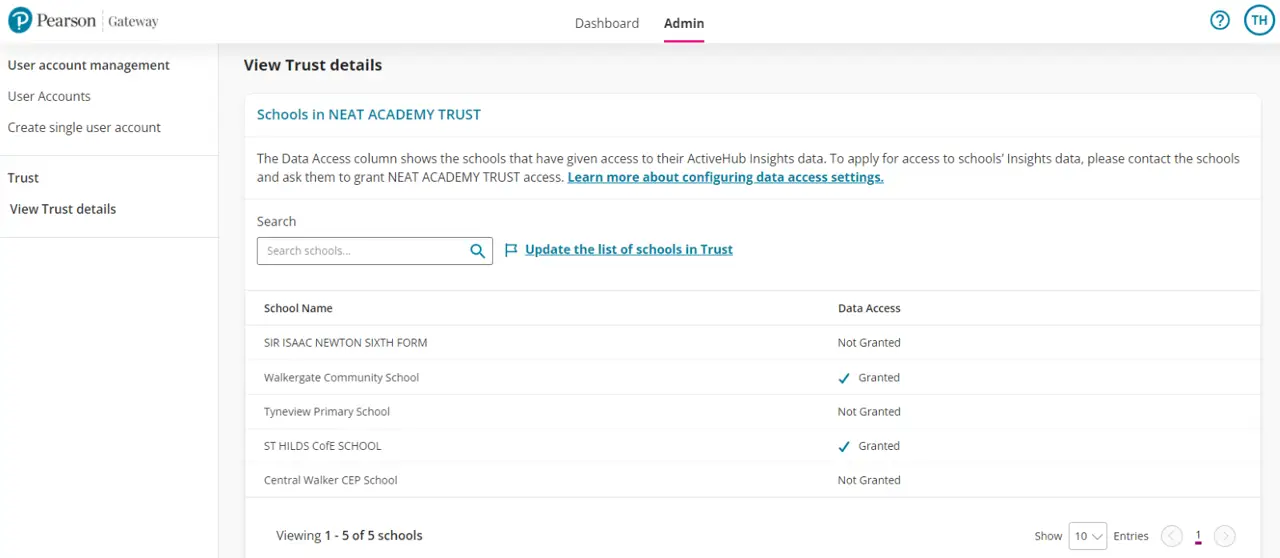This screenshot has height=558, width=1280.
Task: Switch to the Dashboard tab
Action: [606, 23]
